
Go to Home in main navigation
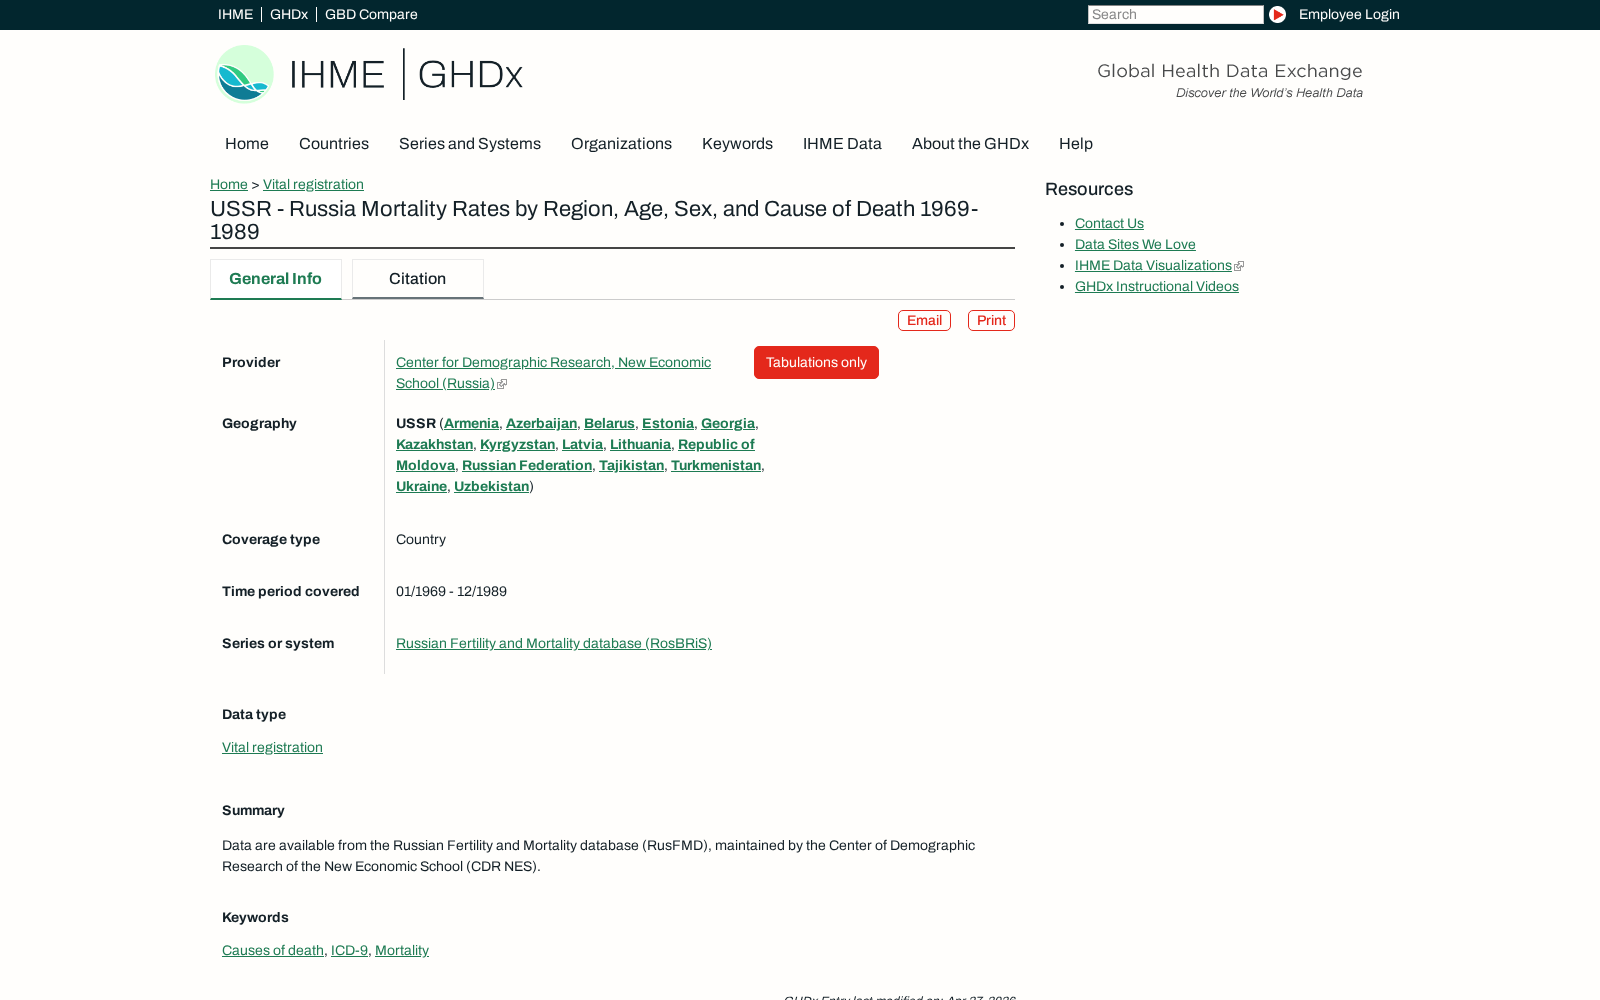[x=247, y=144]
